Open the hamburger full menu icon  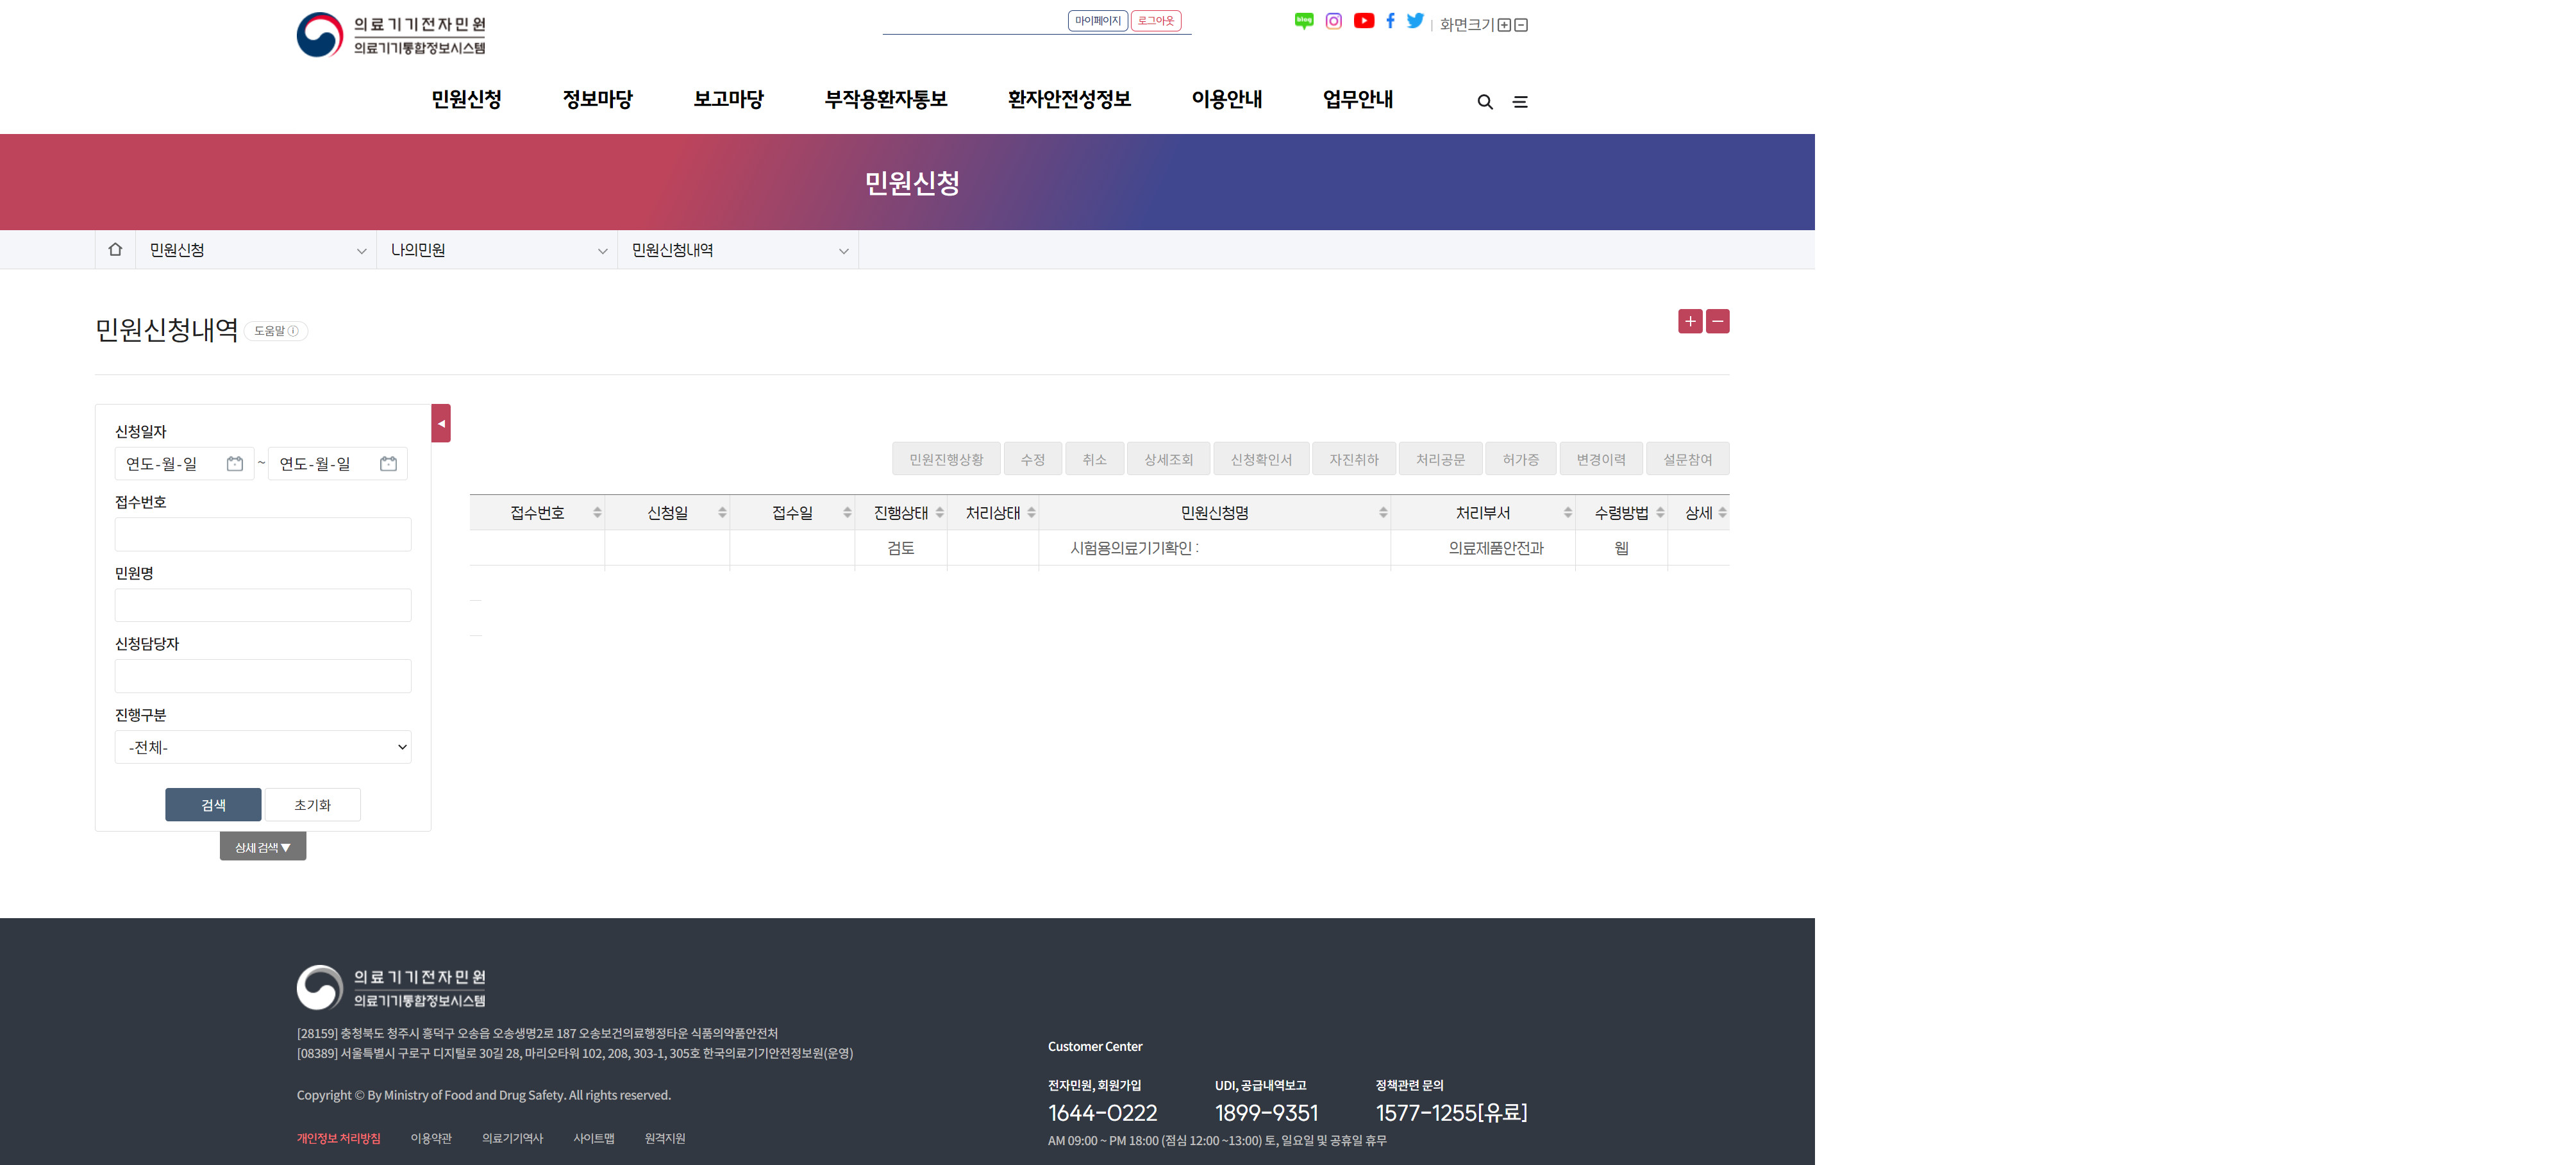[1520, 102]
